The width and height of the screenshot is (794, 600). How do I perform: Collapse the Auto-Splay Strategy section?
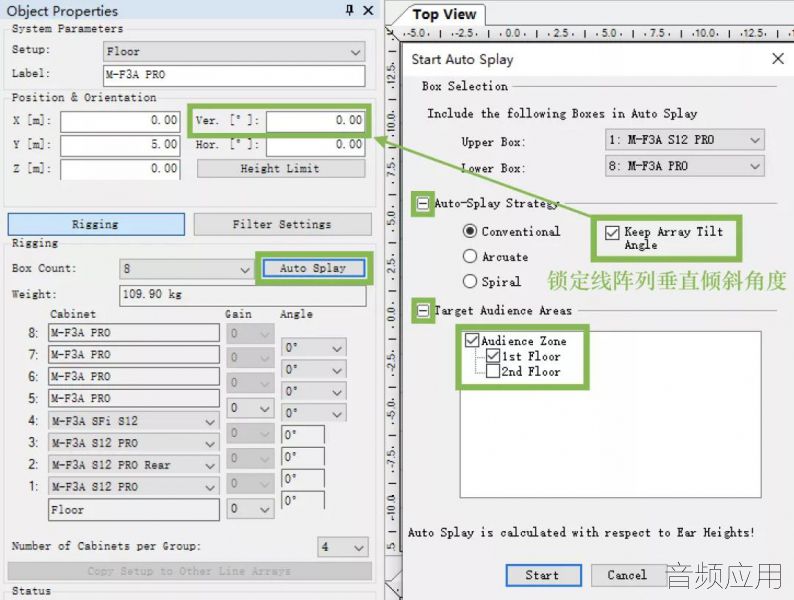click(422, 204)
